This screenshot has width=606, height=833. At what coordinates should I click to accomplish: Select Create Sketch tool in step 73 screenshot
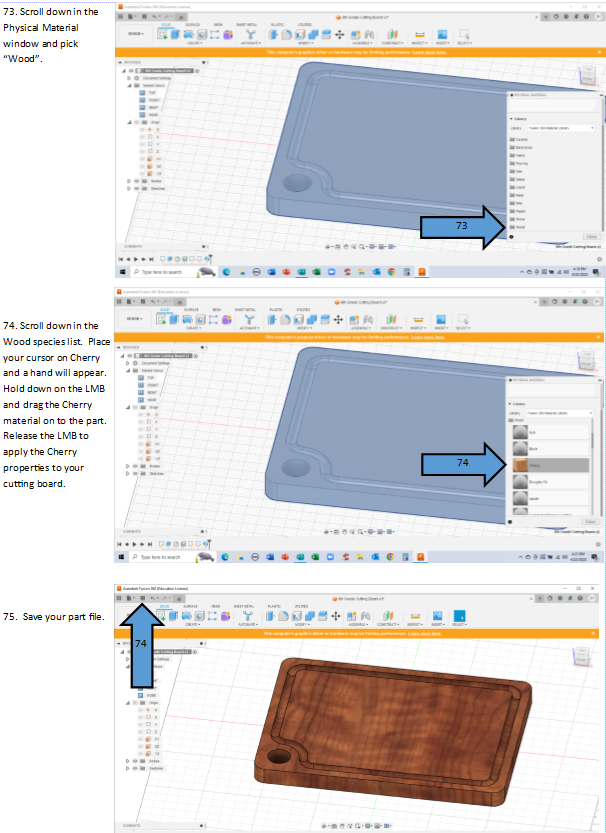coord(163,35)
